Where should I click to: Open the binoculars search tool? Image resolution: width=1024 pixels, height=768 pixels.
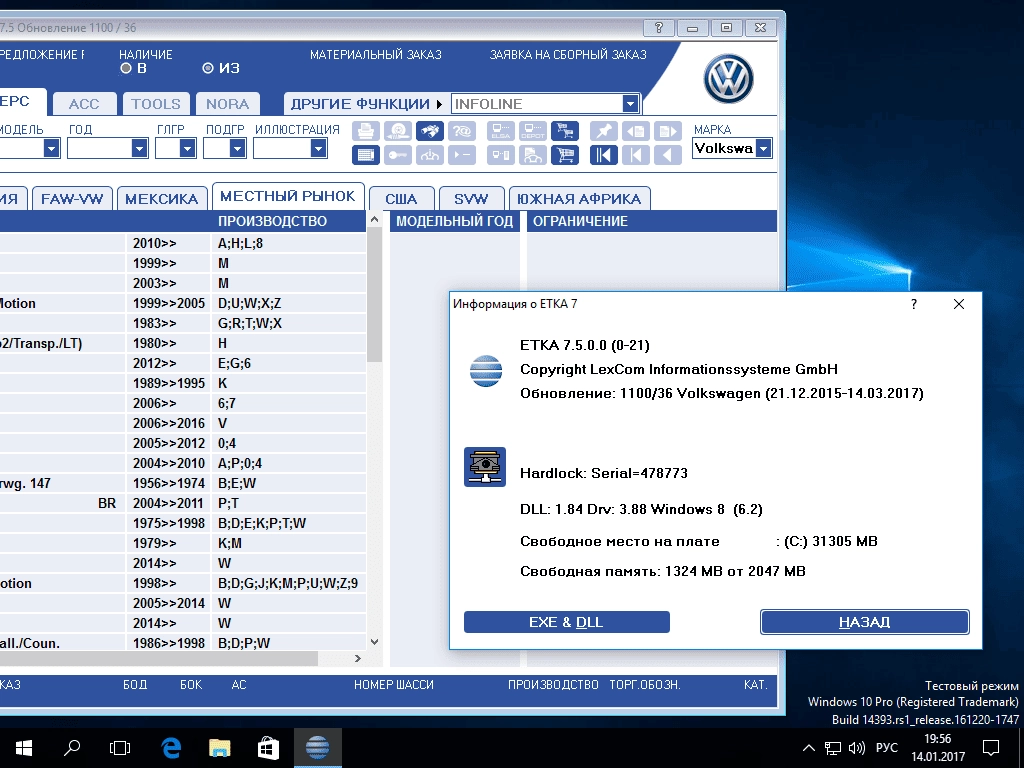pyautogui.click(x=430, y=131)
